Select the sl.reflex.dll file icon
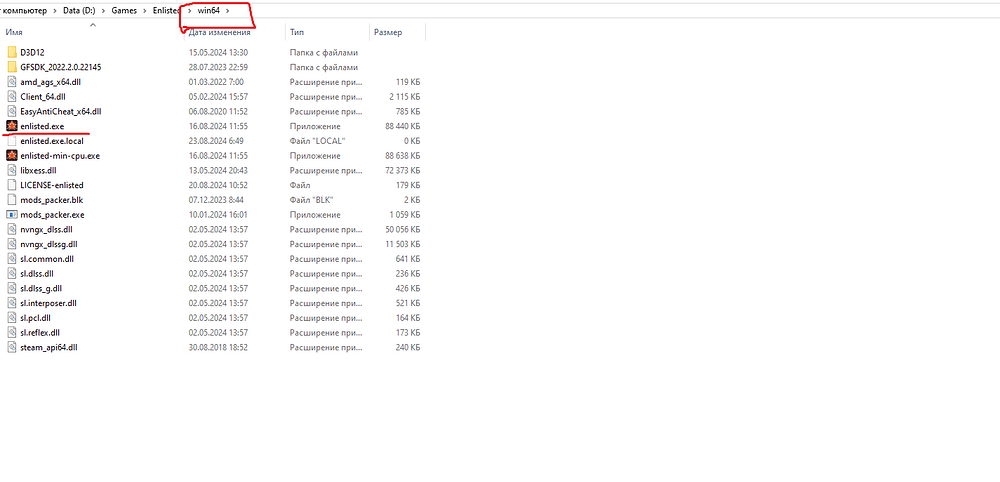The height and width of the screenshot is (482, 1000). (12, 332)
